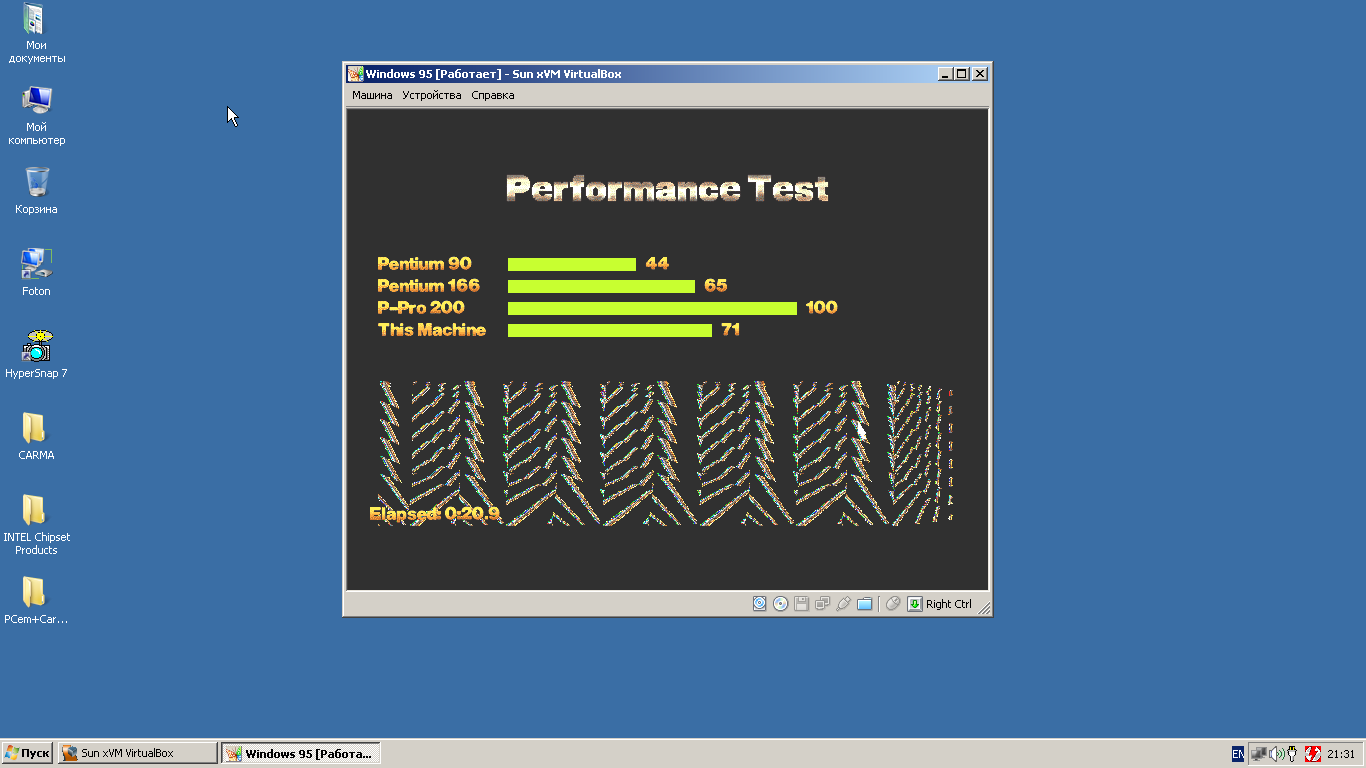Image resolution: width=1366 pixels, height=768 pixels.
Task: Click the taskbar clock showing 21:31
Action: click(1341, 754)
